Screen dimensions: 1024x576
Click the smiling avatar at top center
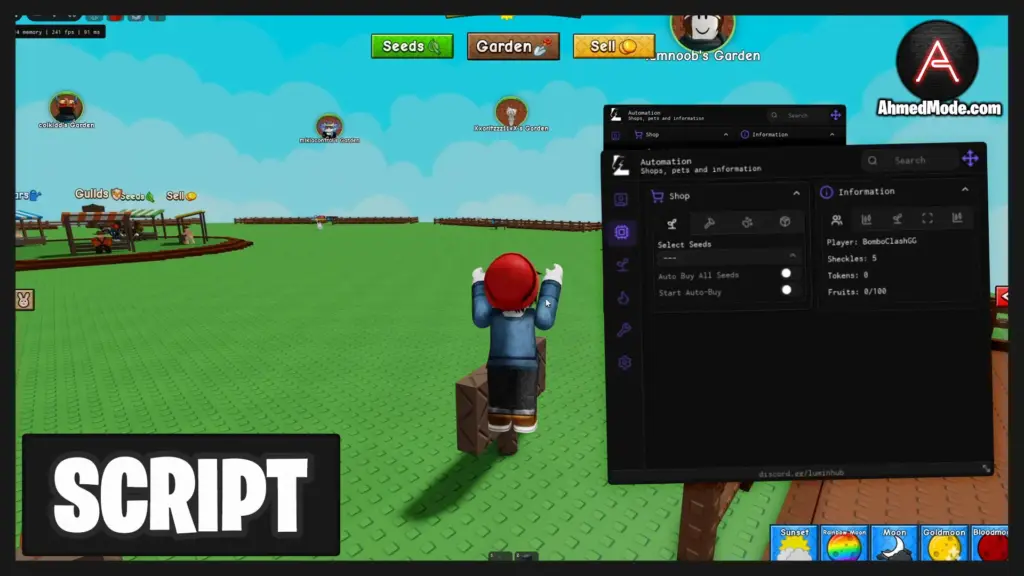pos(703,29)
